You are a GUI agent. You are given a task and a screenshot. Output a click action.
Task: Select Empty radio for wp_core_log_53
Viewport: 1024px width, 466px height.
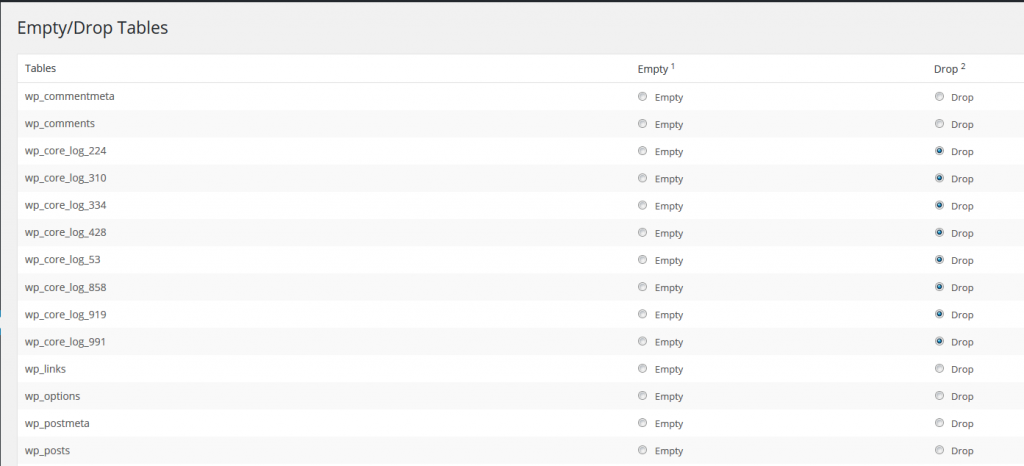click(x=642, y=259)
